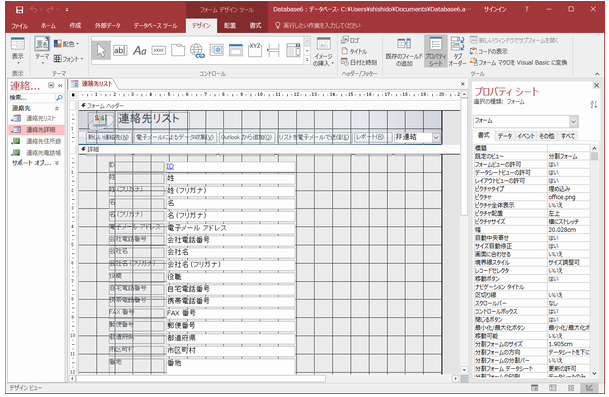Select the Text Box (ab|) control
609x397 pixels.
click(x=120, y=50)
